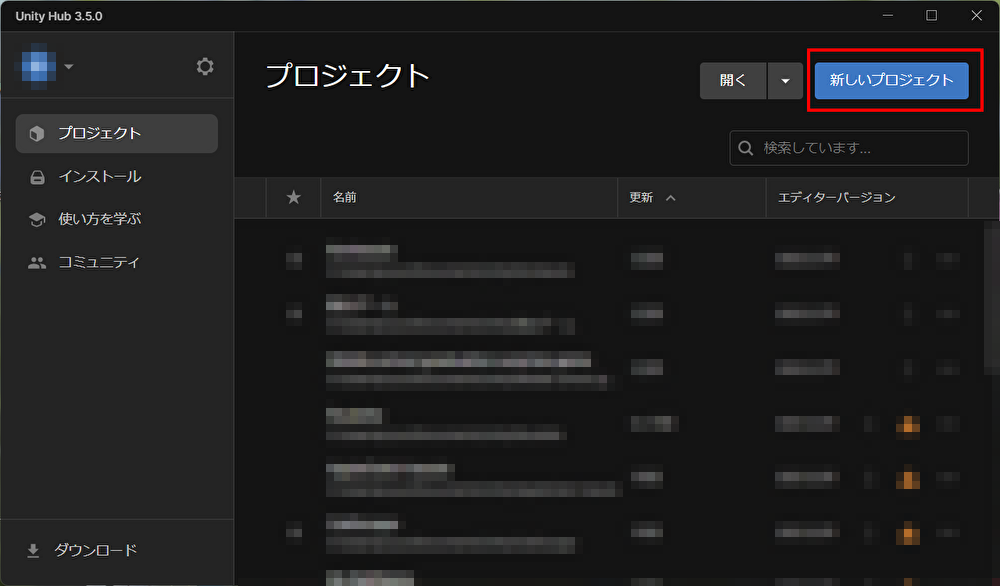The width and height of the screenshot is (1000, 586).
Task: Click the download arrow icon
Action: click(x=33, y=550)
